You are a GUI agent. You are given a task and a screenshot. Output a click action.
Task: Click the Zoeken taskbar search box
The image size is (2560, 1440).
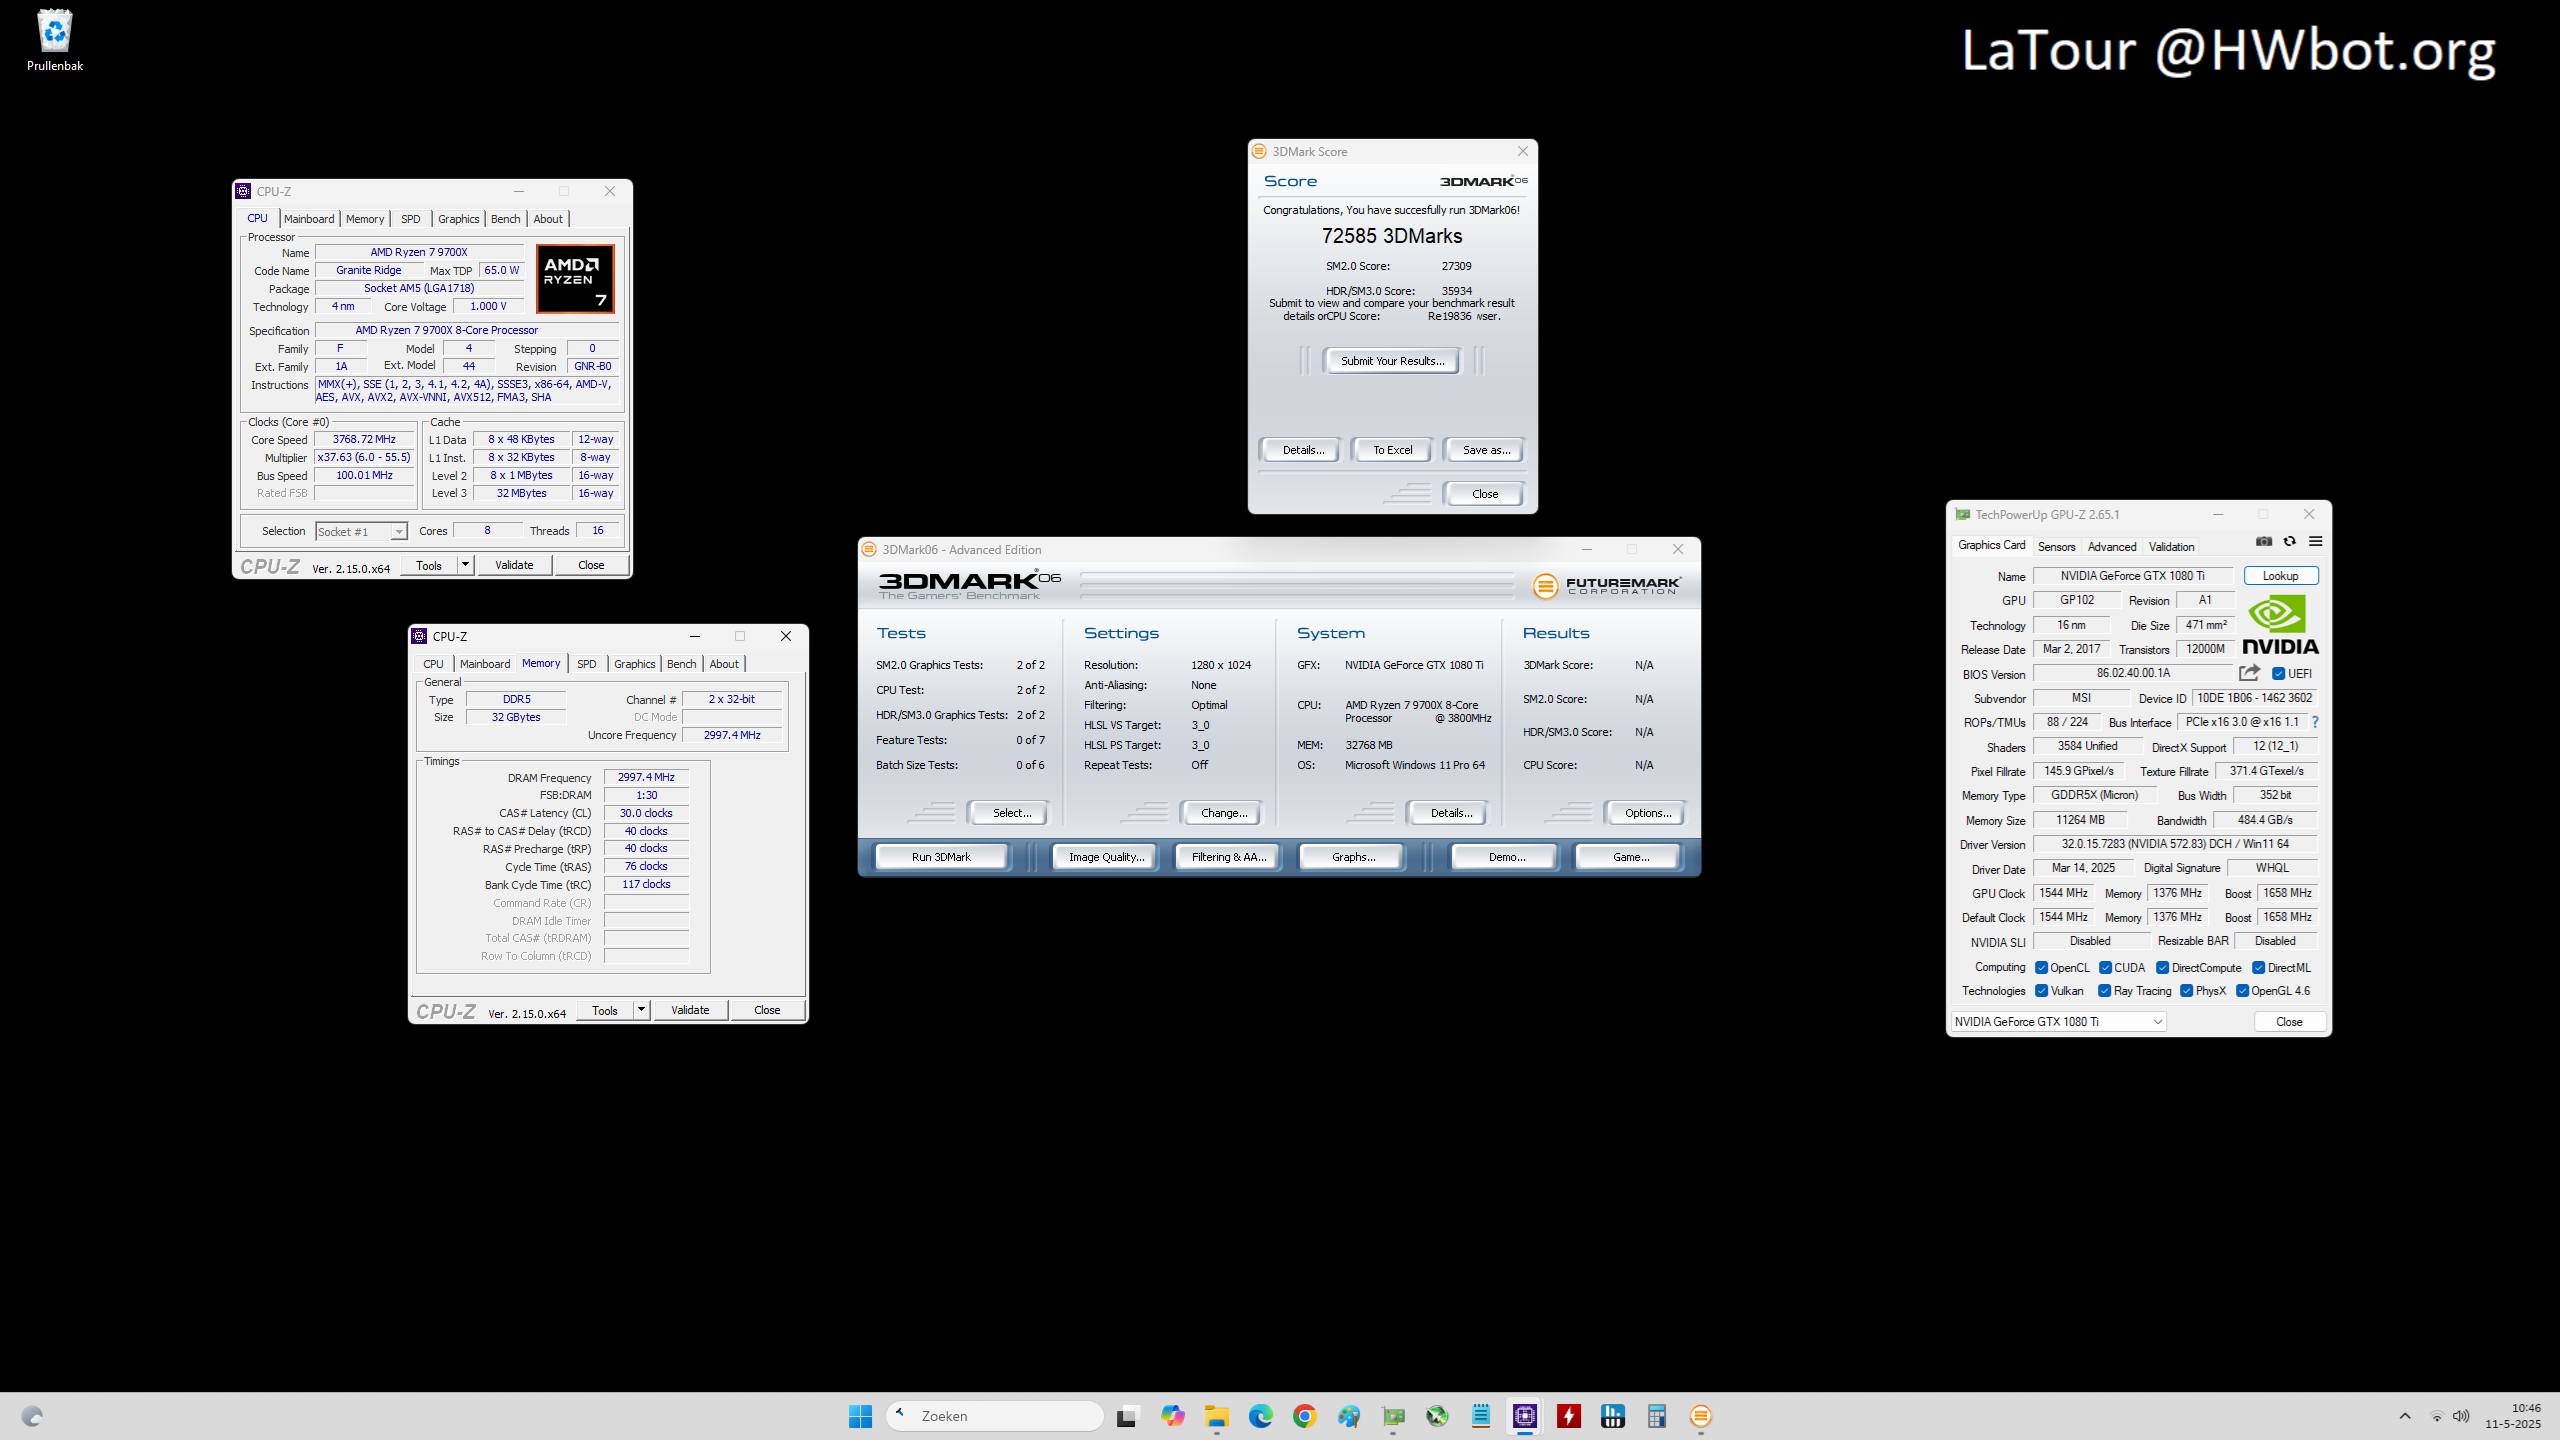(995, 1416)
